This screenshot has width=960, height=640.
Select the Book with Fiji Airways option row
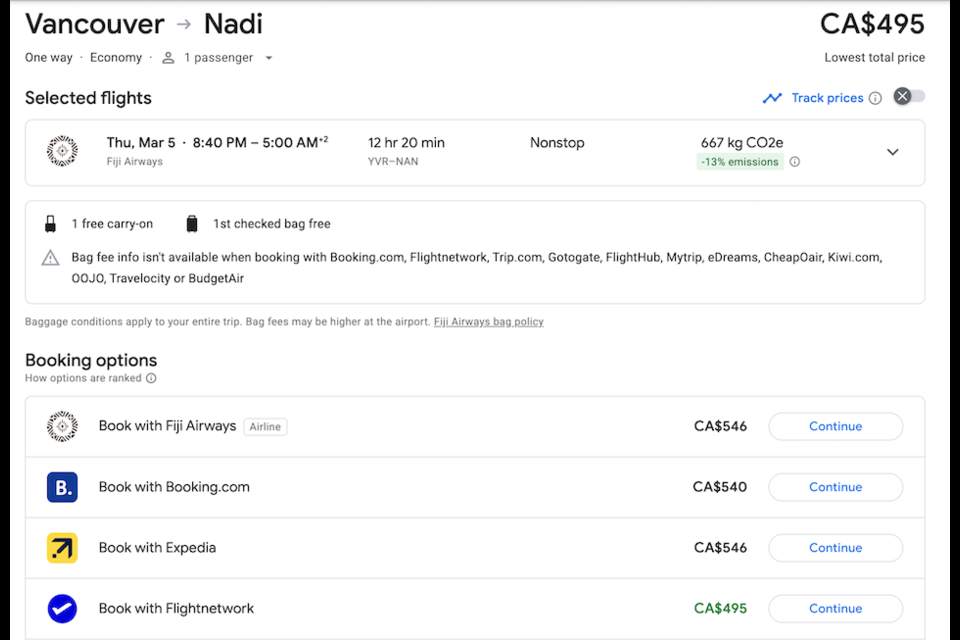point(400,426)
